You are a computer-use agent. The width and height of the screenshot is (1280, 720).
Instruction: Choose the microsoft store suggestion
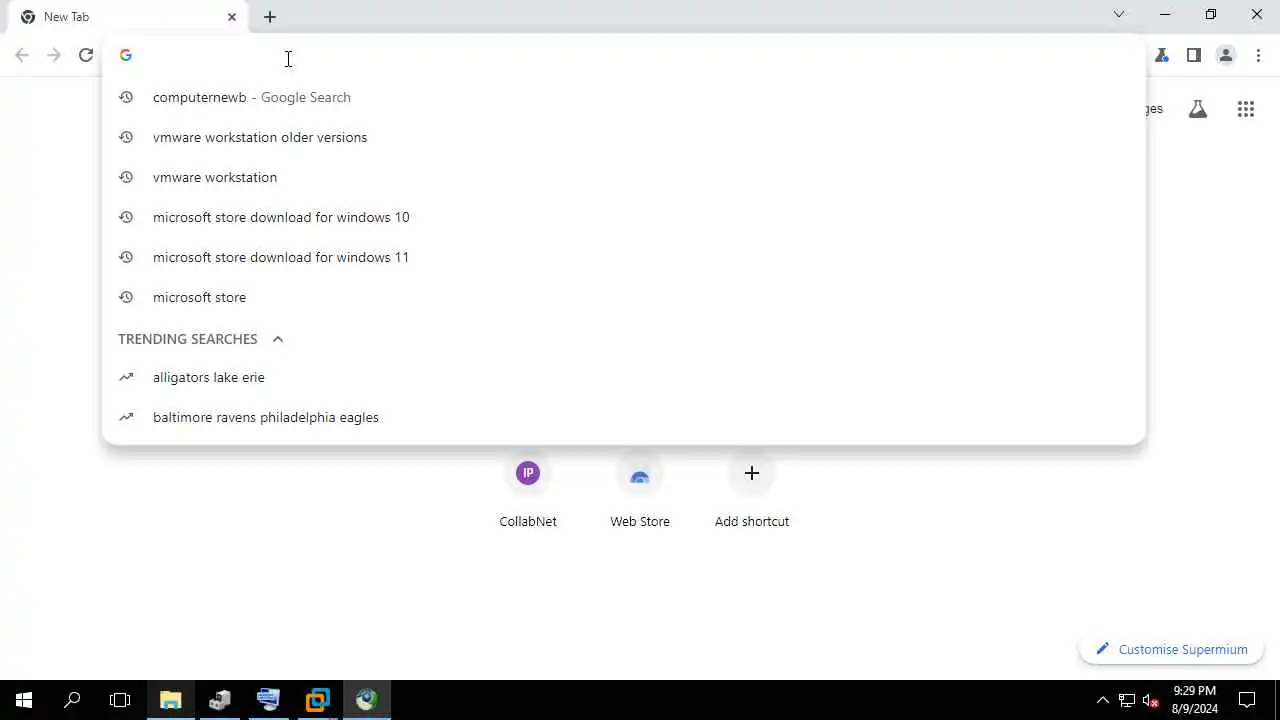coord(624,297)
